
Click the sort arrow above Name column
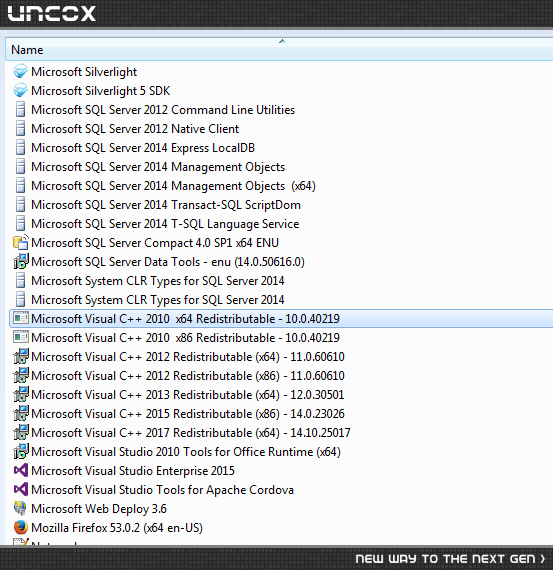(282, 41)
